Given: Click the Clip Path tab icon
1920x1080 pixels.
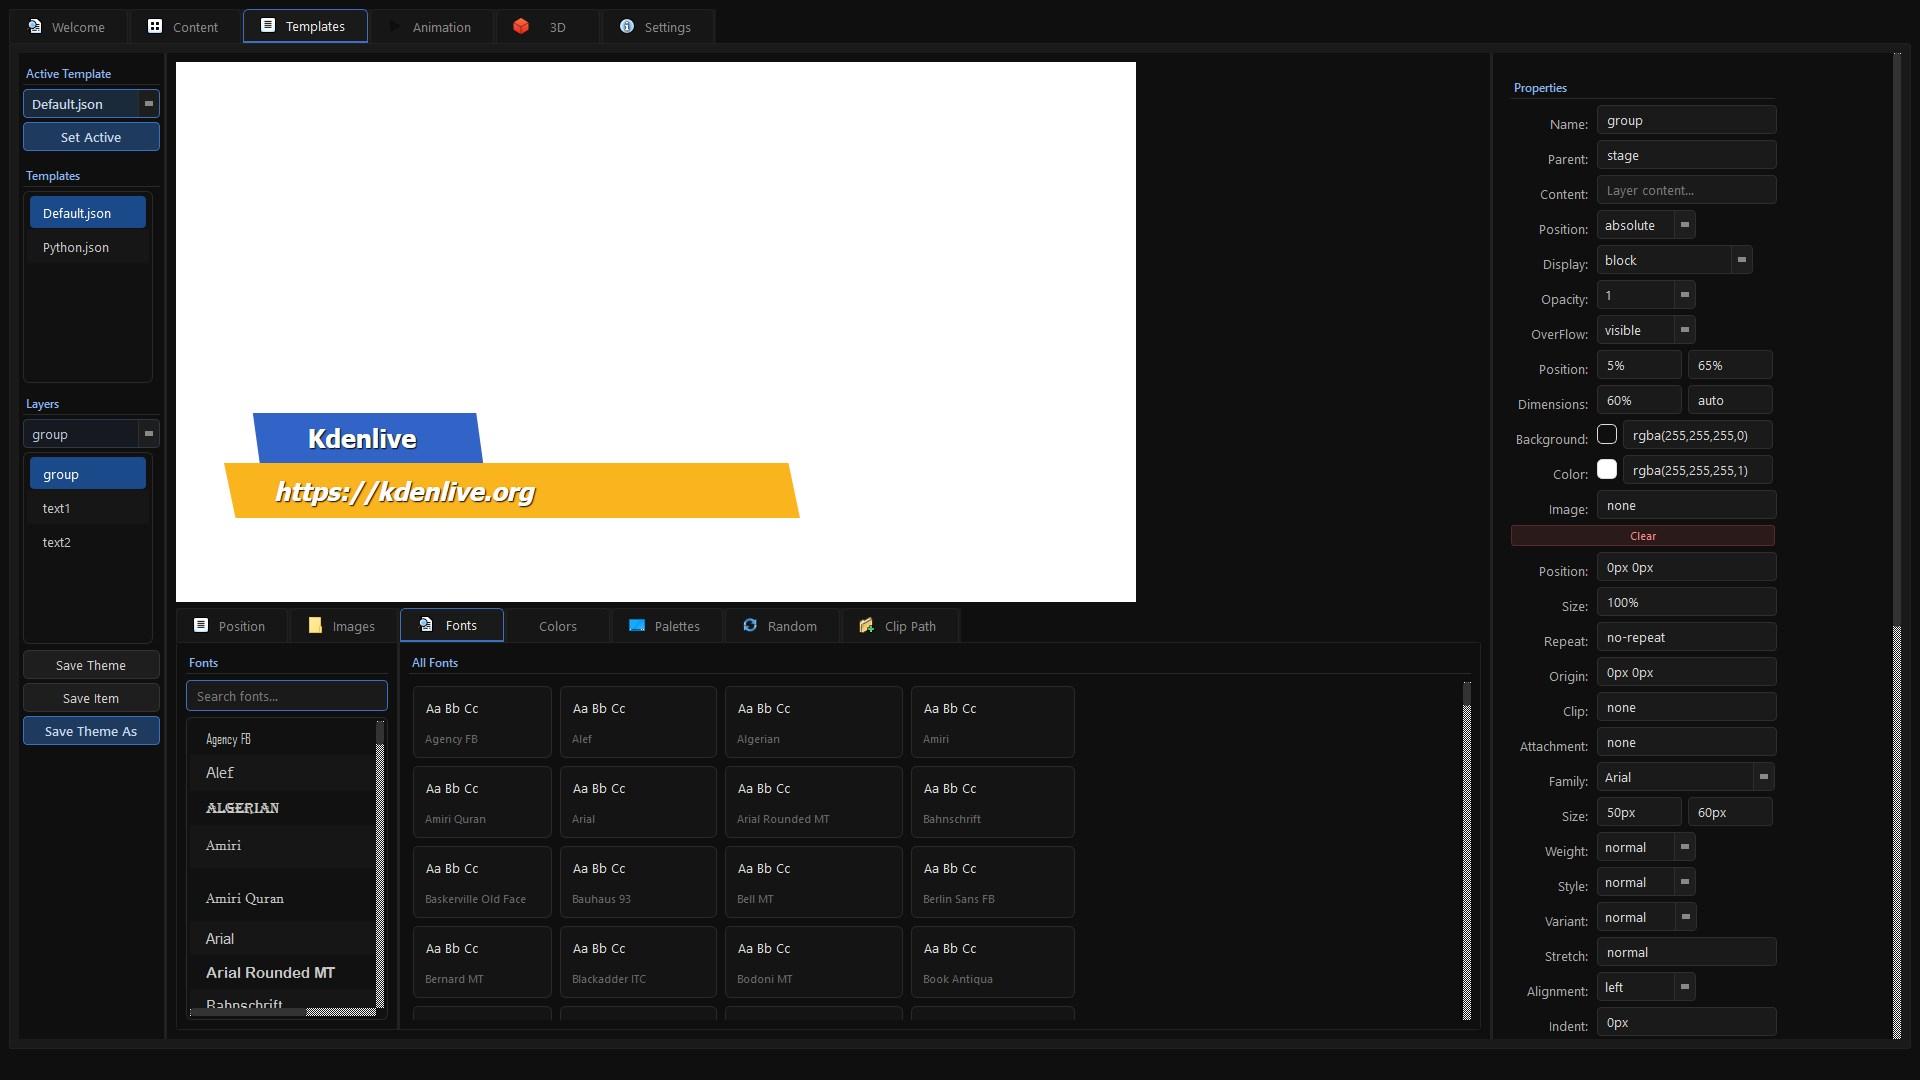Looking at the screenshot, I should (x=867, y=625).
